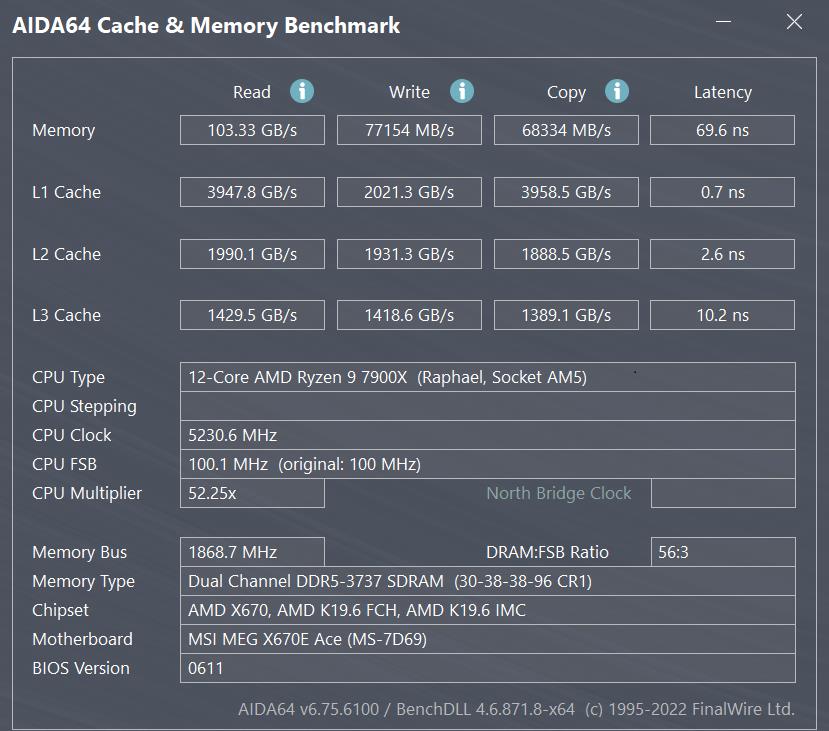The image size is (829, 731).
Task: Click the CPU Multiplier 52.25x field
Action: point(252,493)
